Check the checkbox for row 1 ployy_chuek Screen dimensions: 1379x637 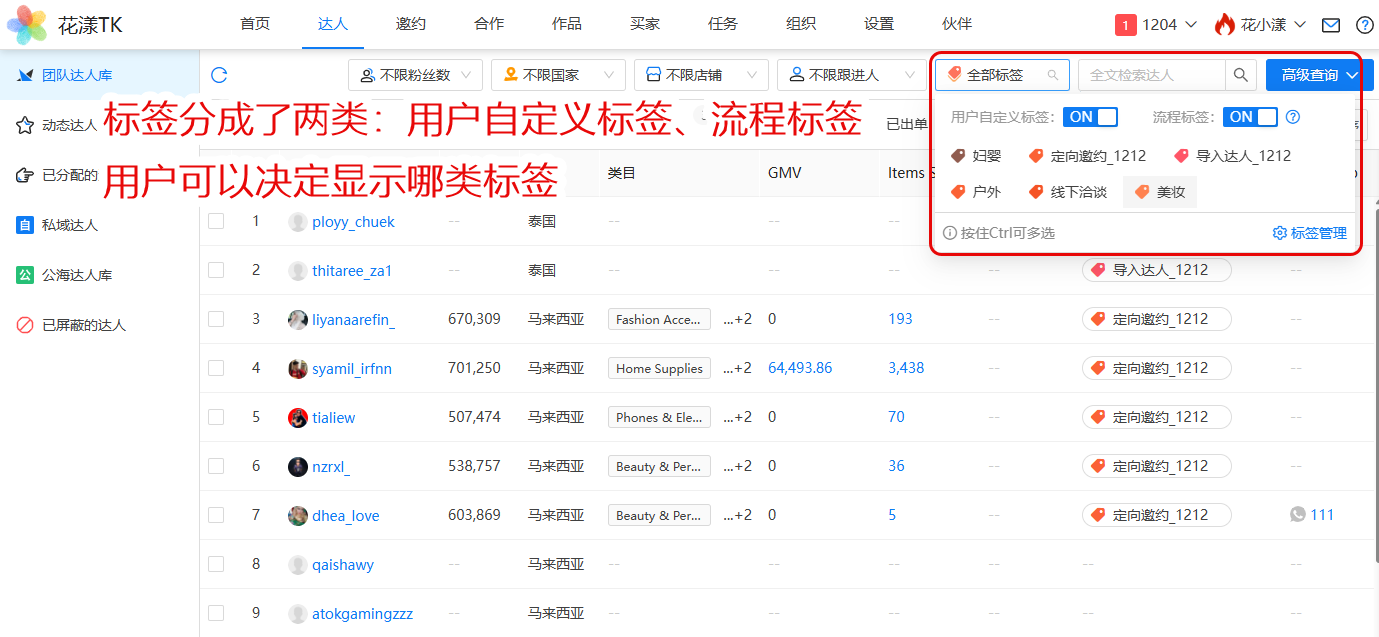216,221
